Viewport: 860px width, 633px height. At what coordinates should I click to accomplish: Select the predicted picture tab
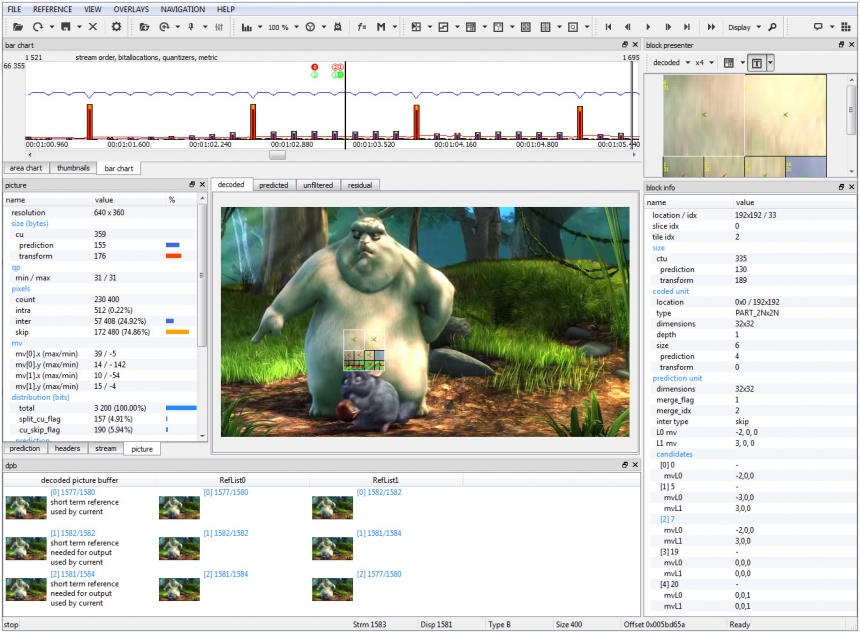(x=274, y=185)
